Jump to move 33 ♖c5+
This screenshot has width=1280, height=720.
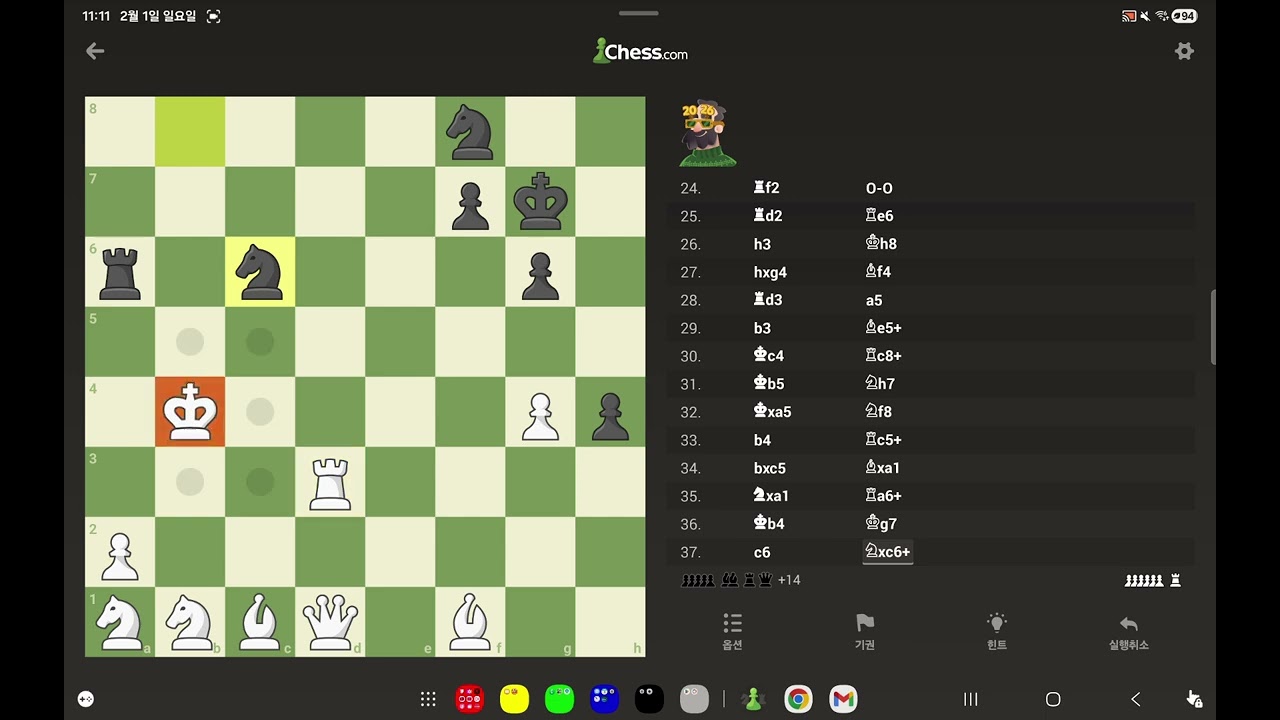884,440
